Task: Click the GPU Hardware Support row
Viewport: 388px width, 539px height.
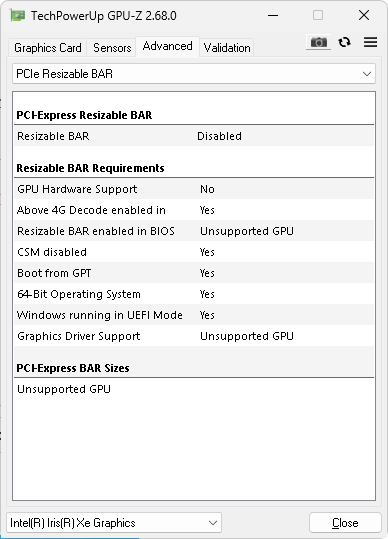Action: click(194, 189)
